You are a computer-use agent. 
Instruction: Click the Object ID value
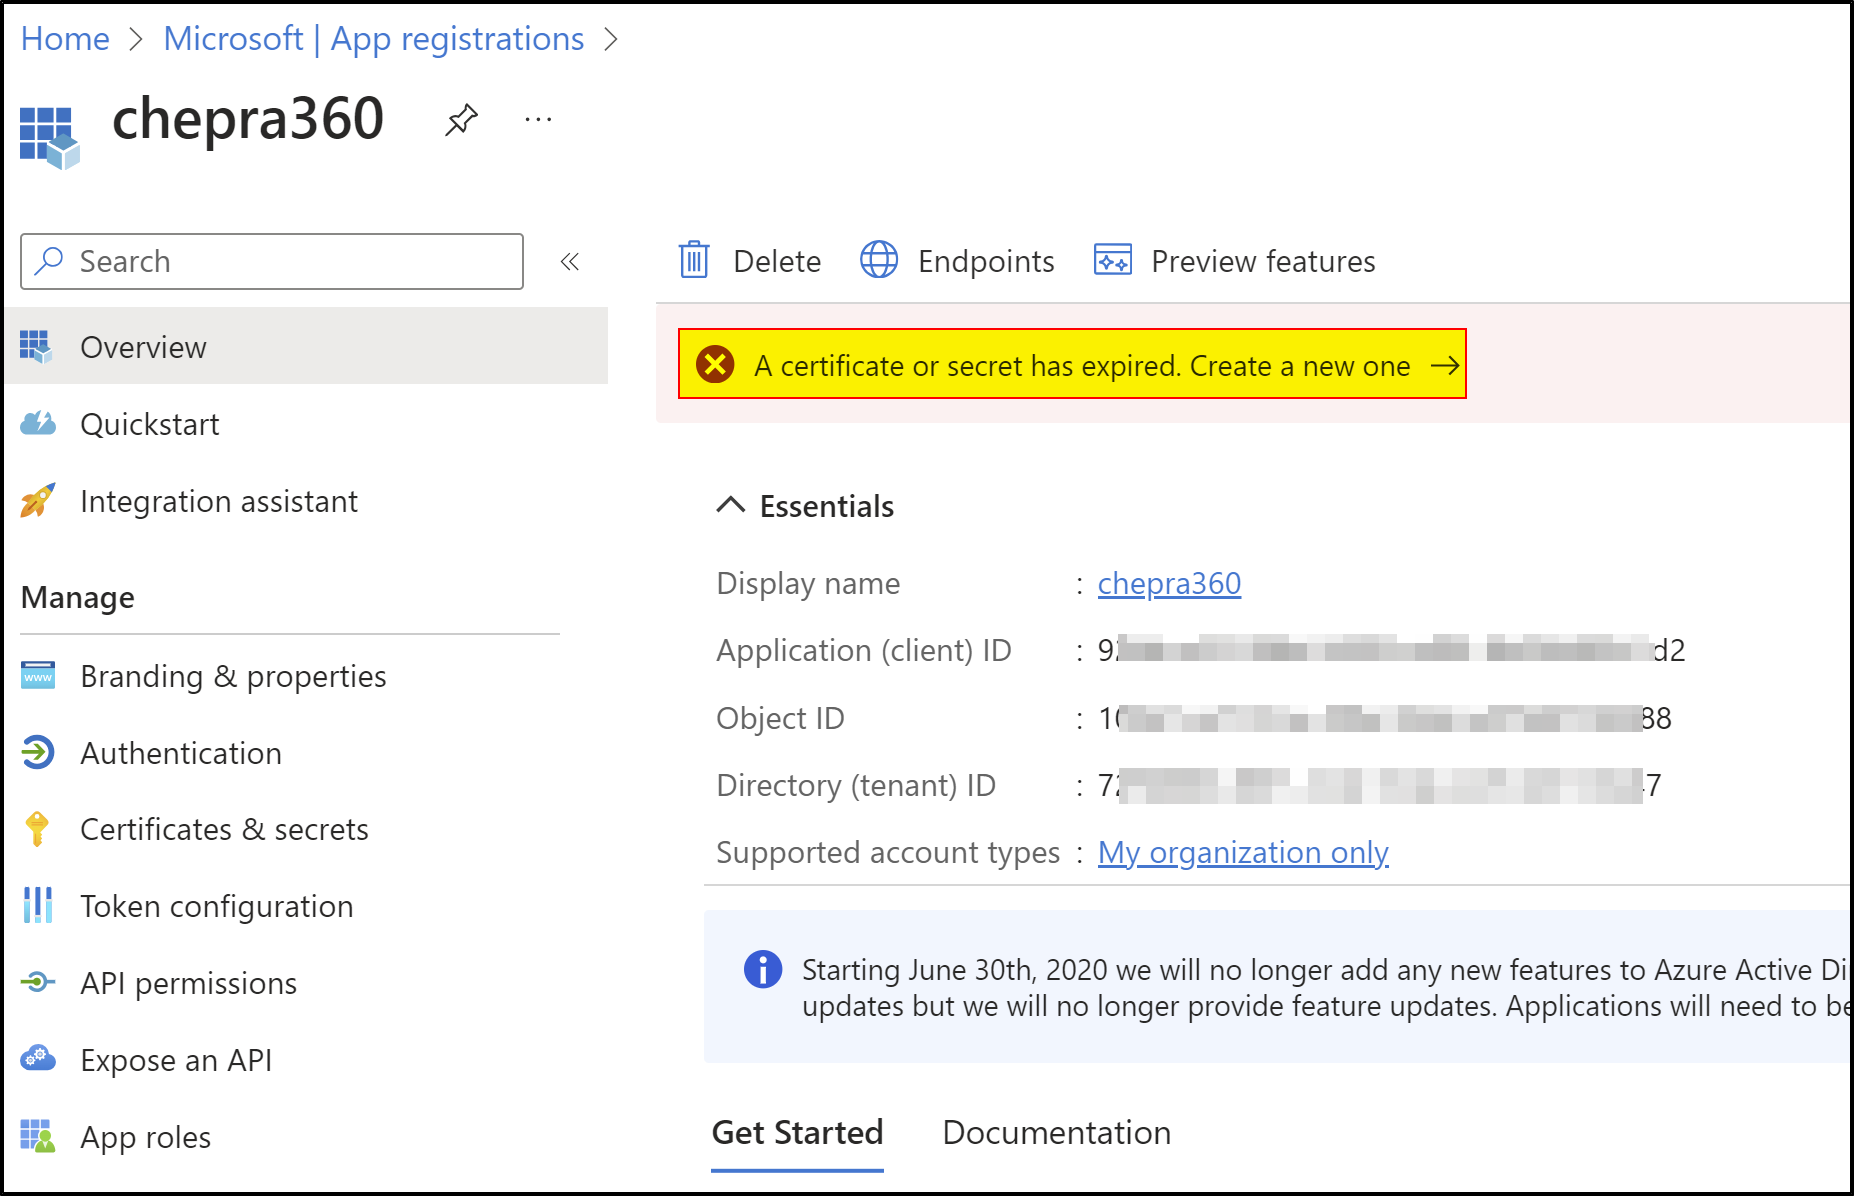click(1384, 718)
